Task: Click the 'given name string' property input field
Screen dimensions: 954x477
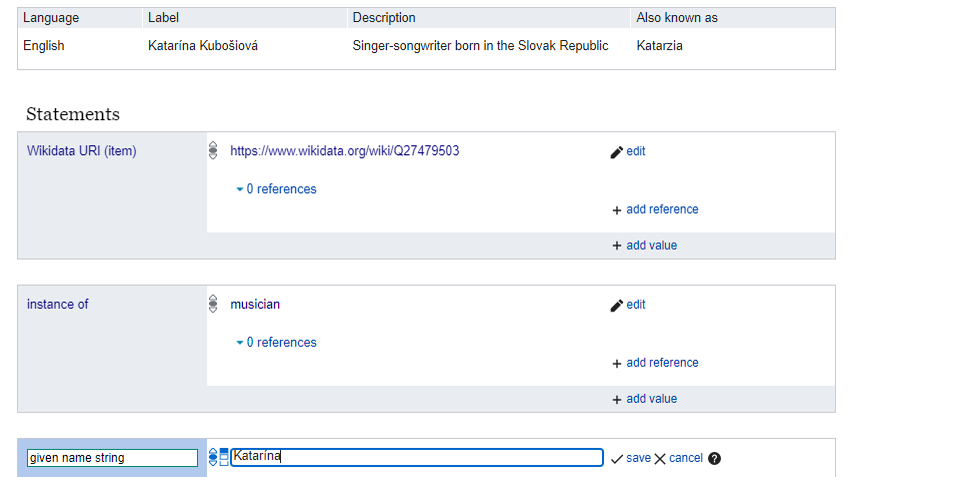Action: 112,458
